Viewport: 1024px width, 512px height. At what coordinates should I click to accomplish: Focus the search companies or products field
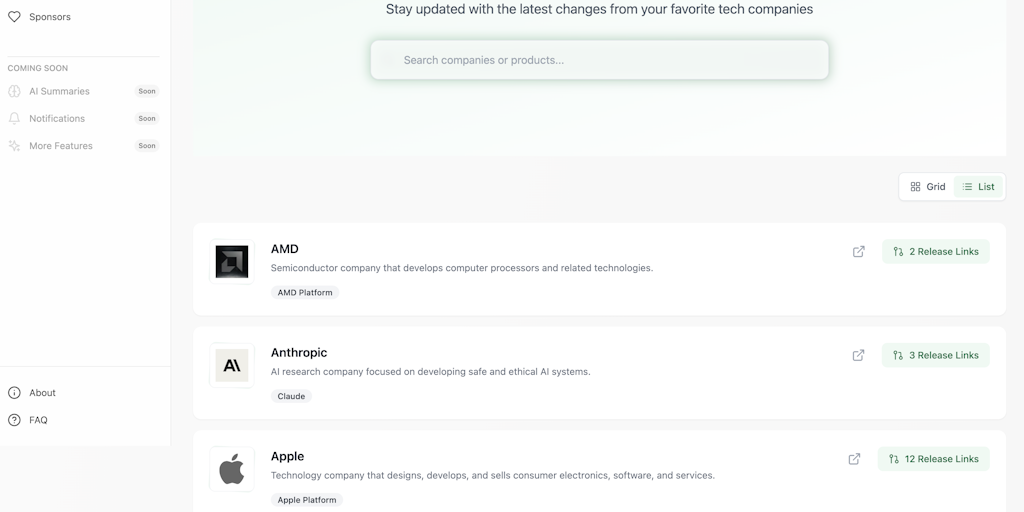point(600,60)
